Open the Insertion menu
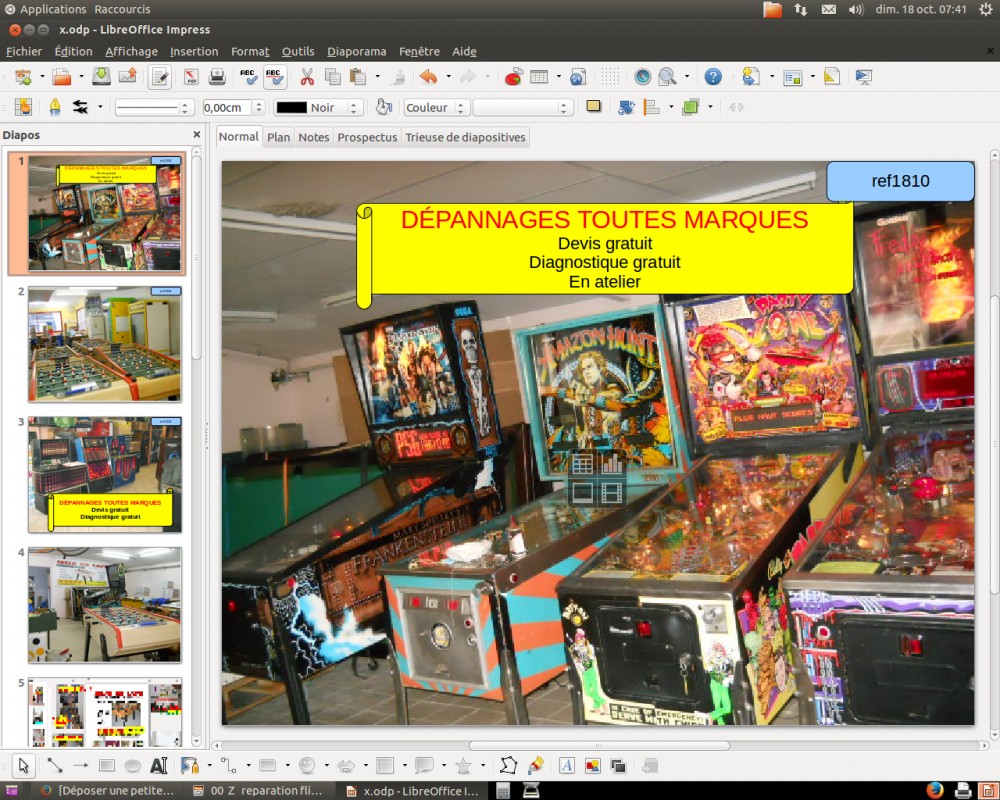The image size is (1000, 800). pos(194,52)
